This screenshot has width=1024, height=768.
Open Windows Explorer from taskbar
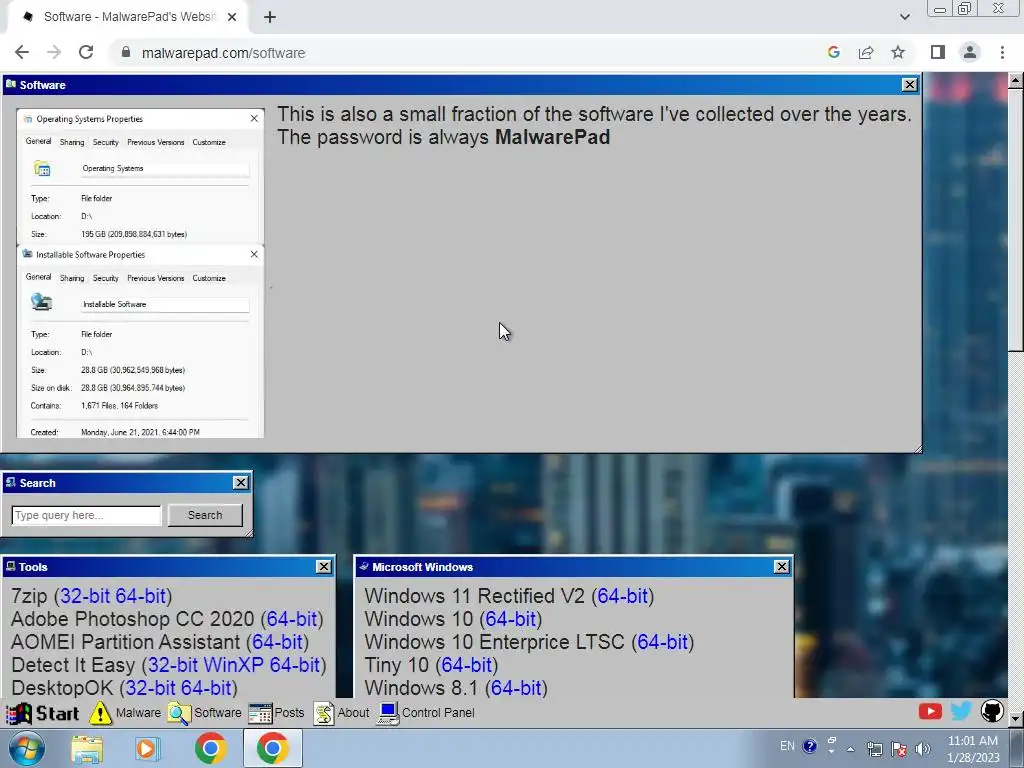pyautogui.click(x=87, y=749)
